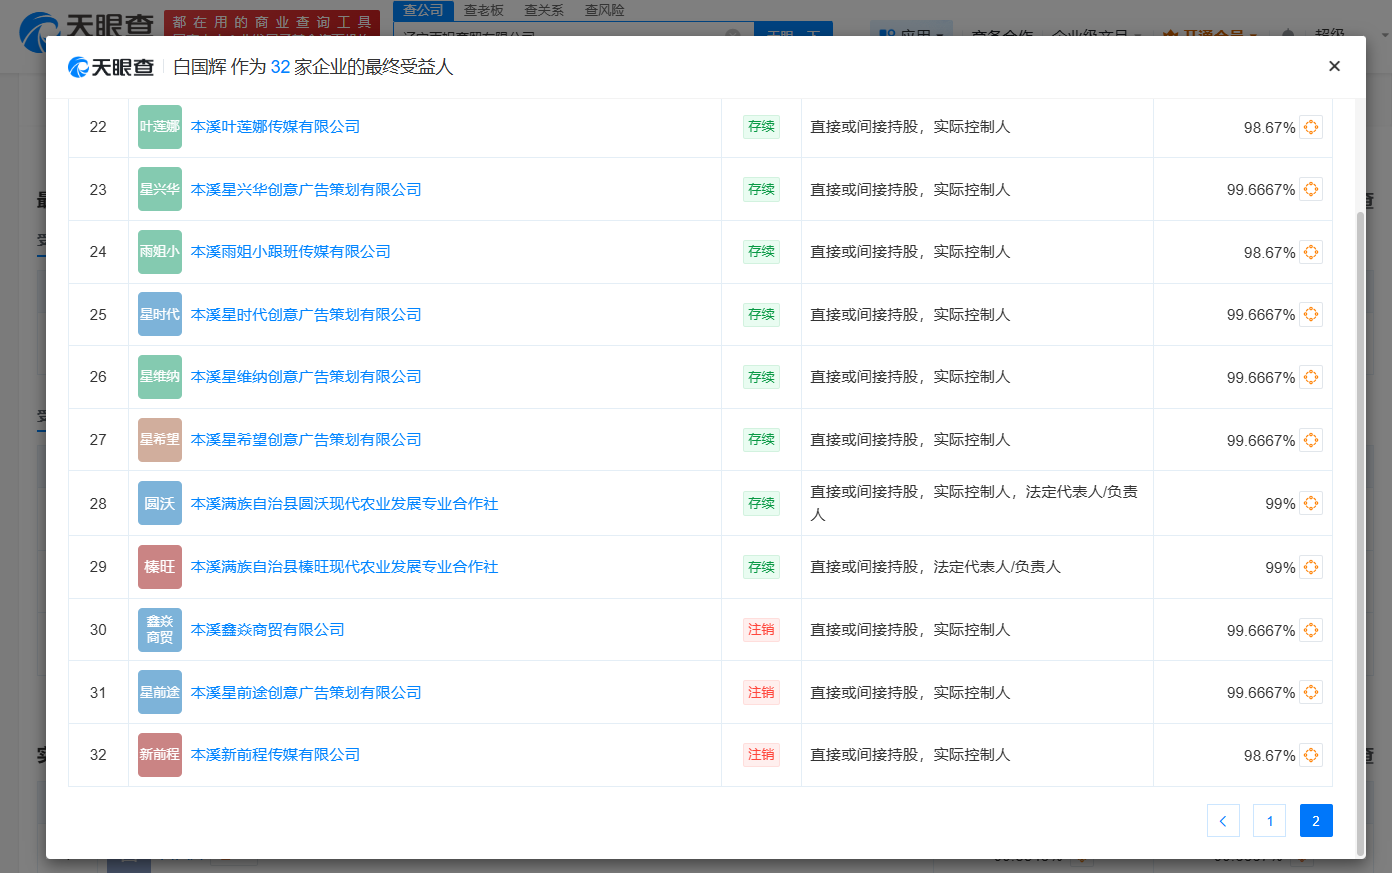The width and height of the screenshot is (1392, 873).
Task: Open 本溪雨姐小跟班传媒有限公司 company page
Action: tap(290, 252)
